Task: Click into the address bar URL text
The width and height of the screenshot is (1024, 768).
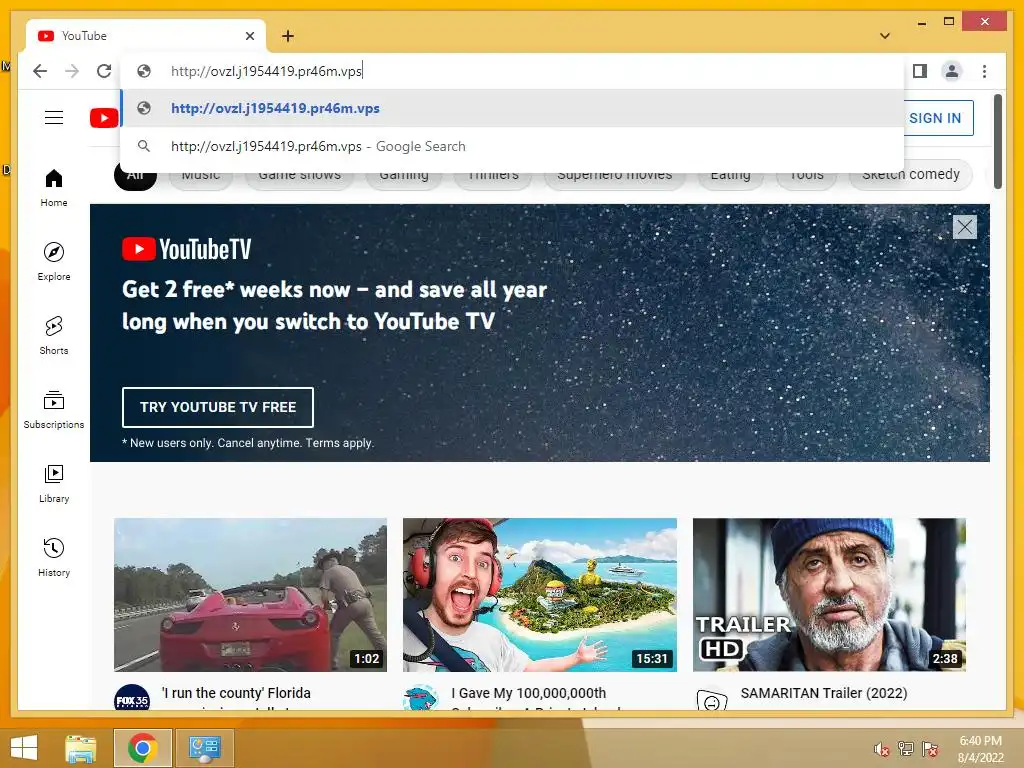Action: tap(266, 71)
